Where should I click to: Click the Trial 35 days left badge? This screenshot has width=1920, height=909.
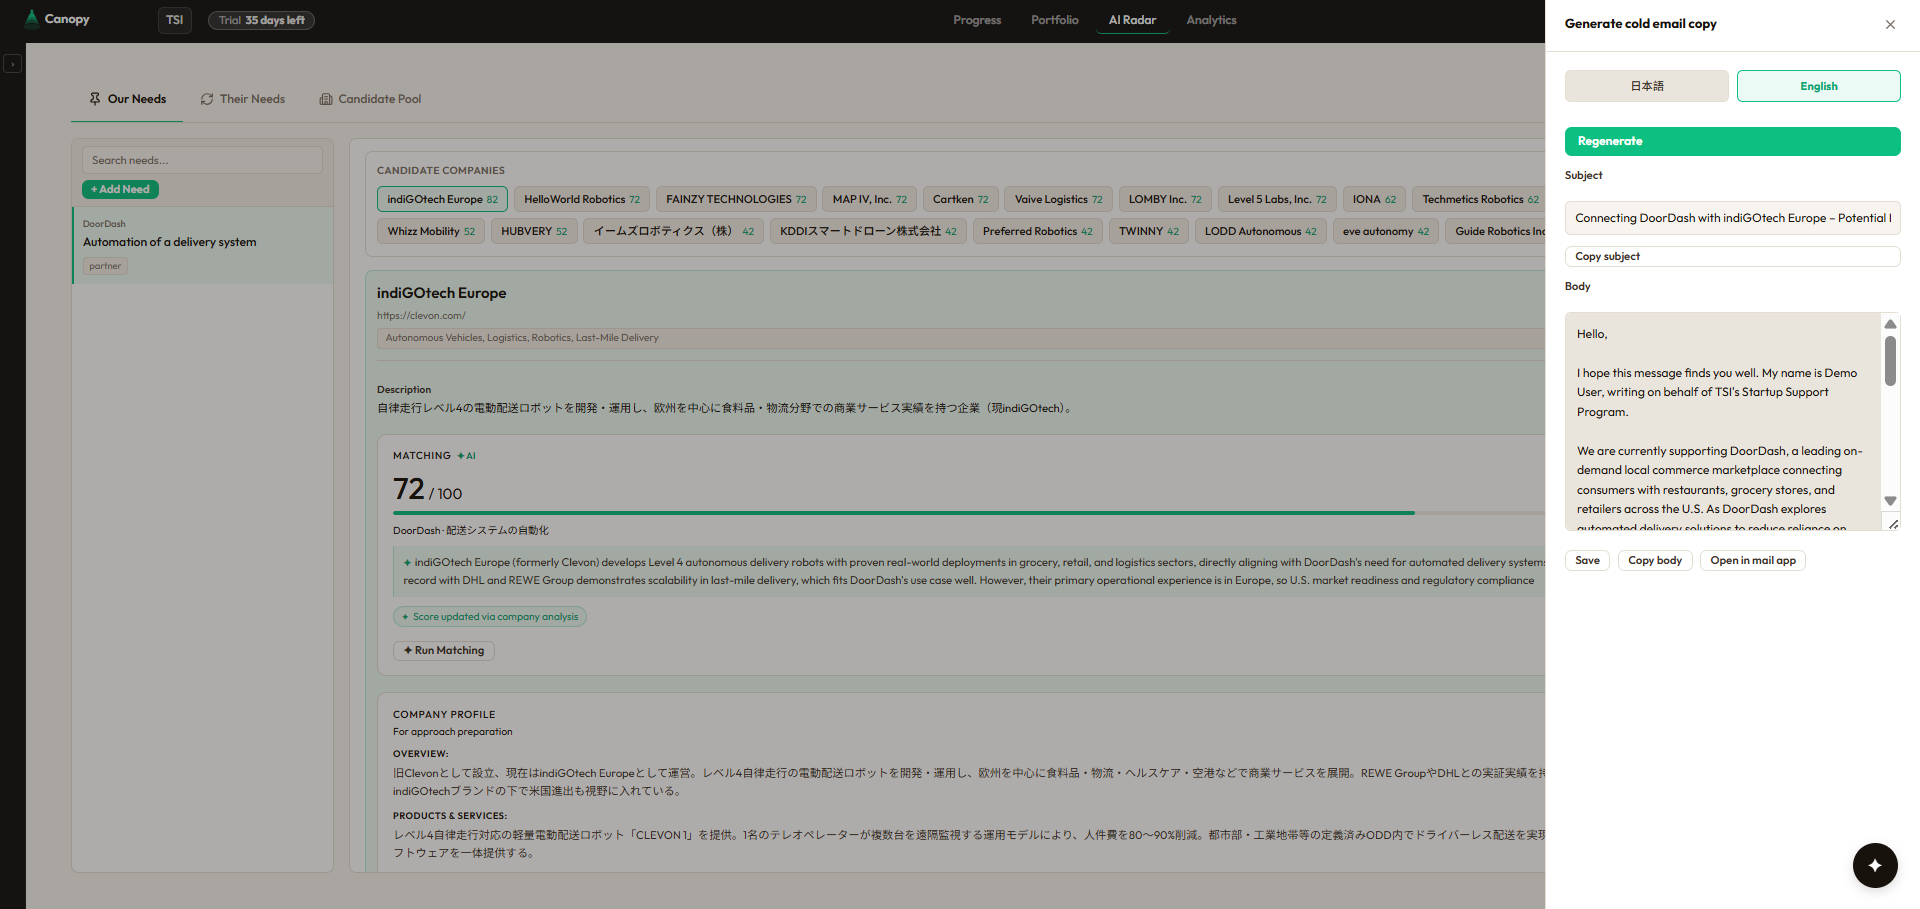pos(261,20)
